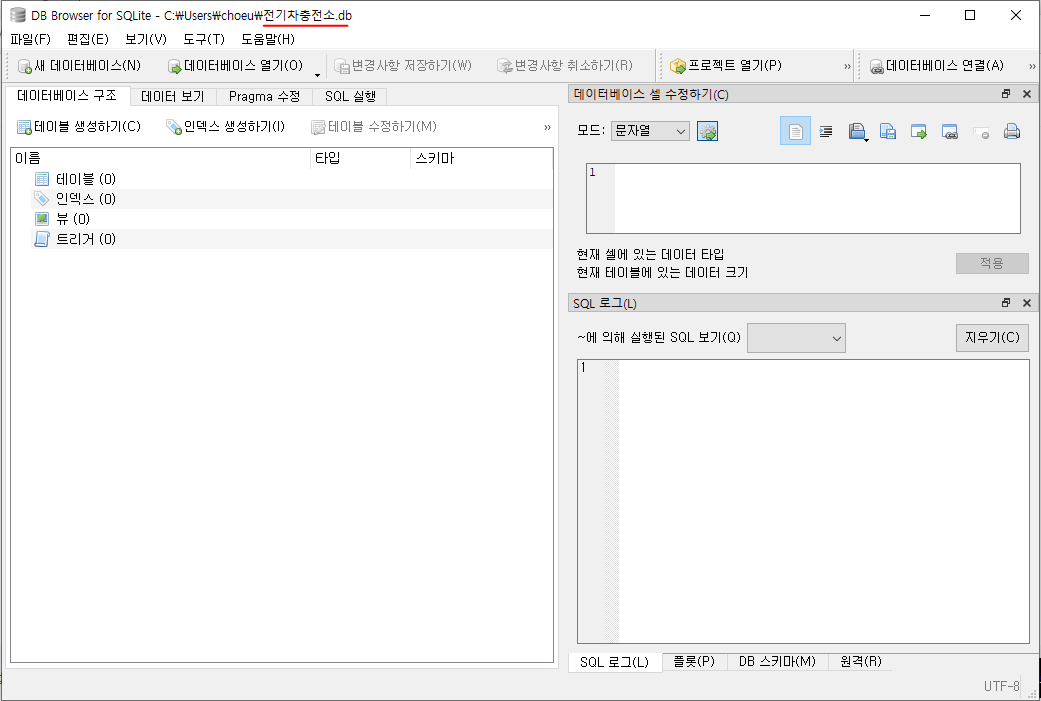Screen dimensions: 1041x701
Task: Toggle the indent/word wrap icon in the cell editor
Action: [x=826, y=131]
